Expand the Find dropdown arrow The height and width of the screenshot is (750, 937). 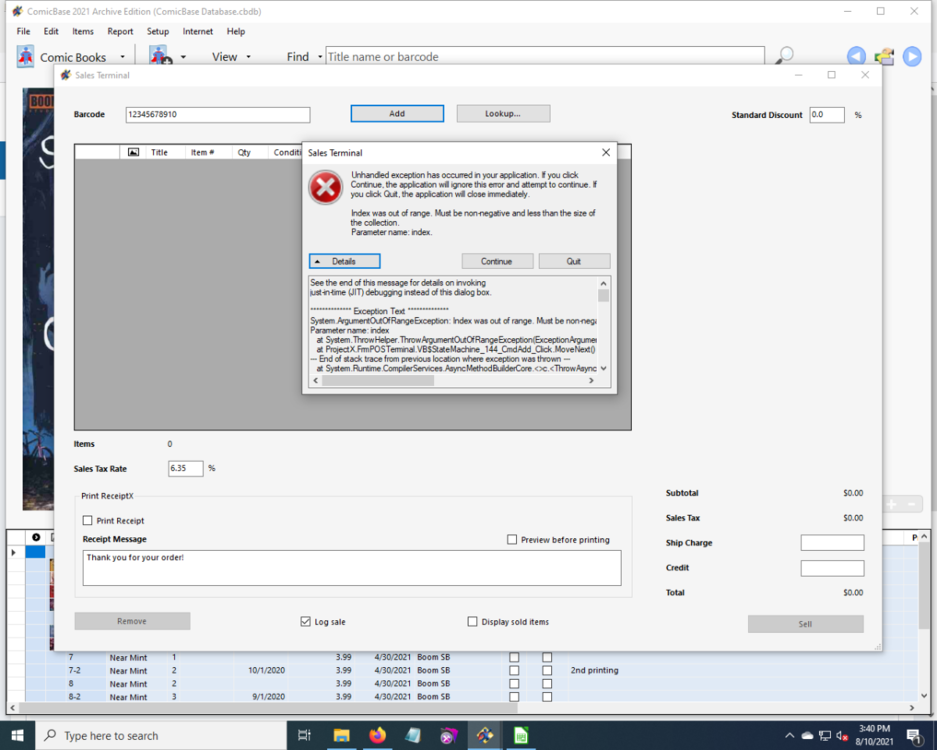pos(320,57)
